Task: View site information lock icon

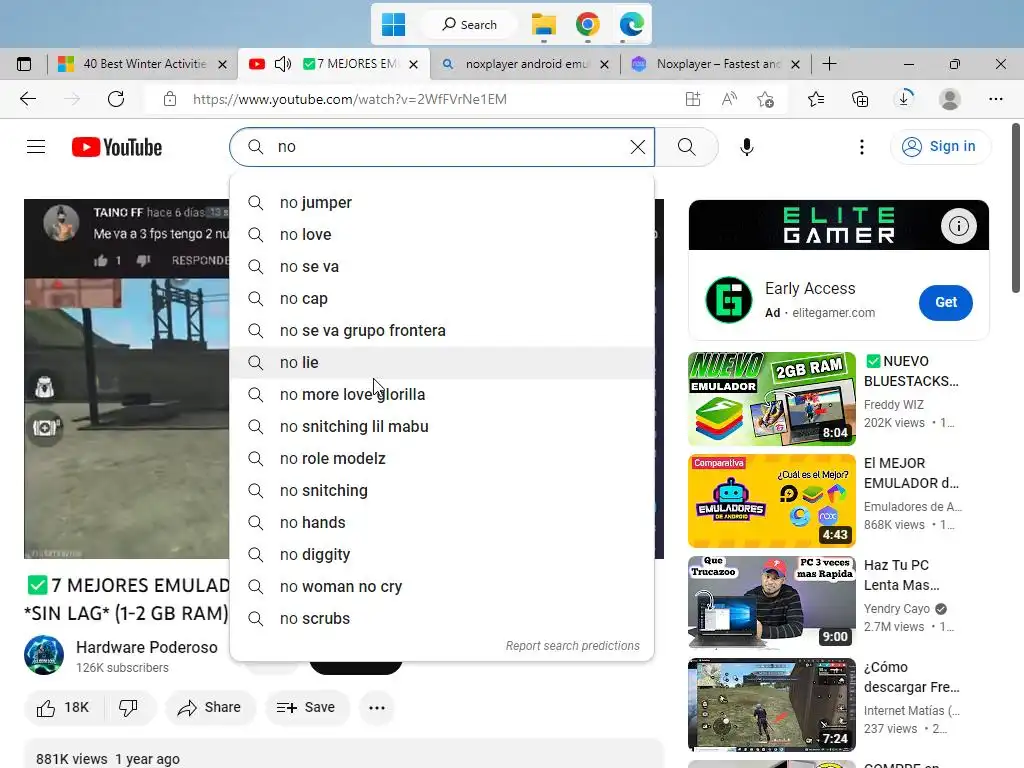Action: click(170, 99)
